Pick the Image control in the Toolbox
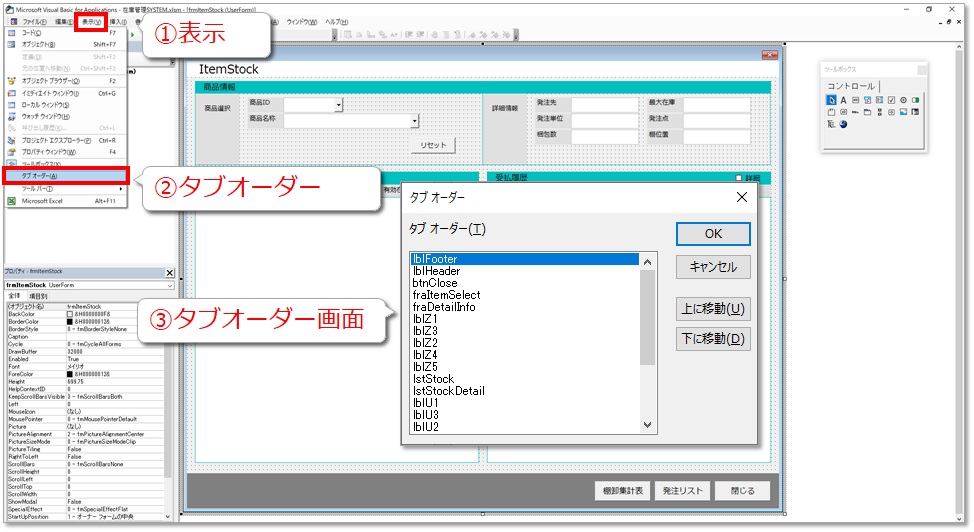The image size is (974, 532). click(903, 112)
